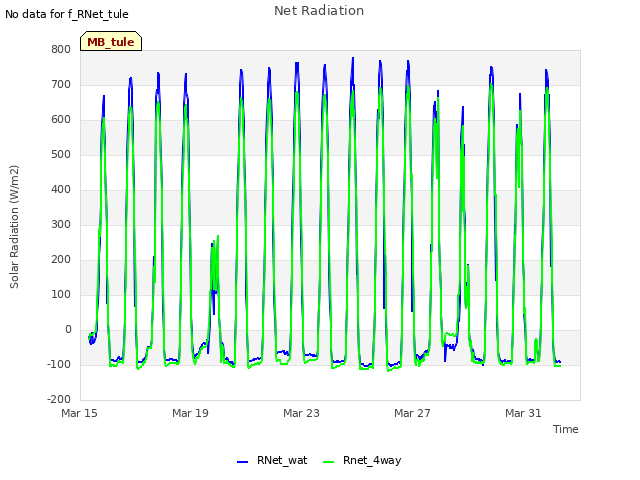Click the Solar Radiation (W/m2) axis label
The width and height of the screenshot is (640, 480).
tap(14, 227)
